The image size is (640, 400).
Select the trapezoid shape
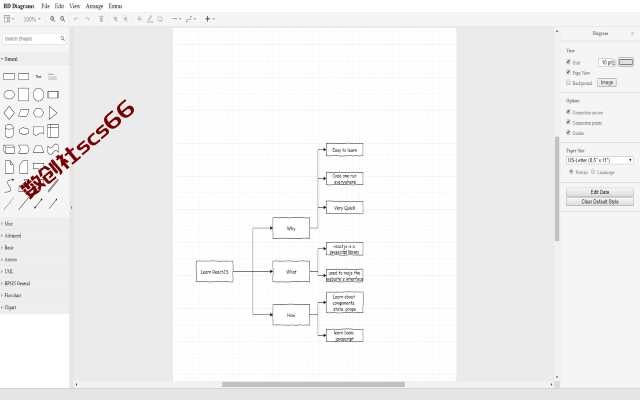(x=38, y=149)
